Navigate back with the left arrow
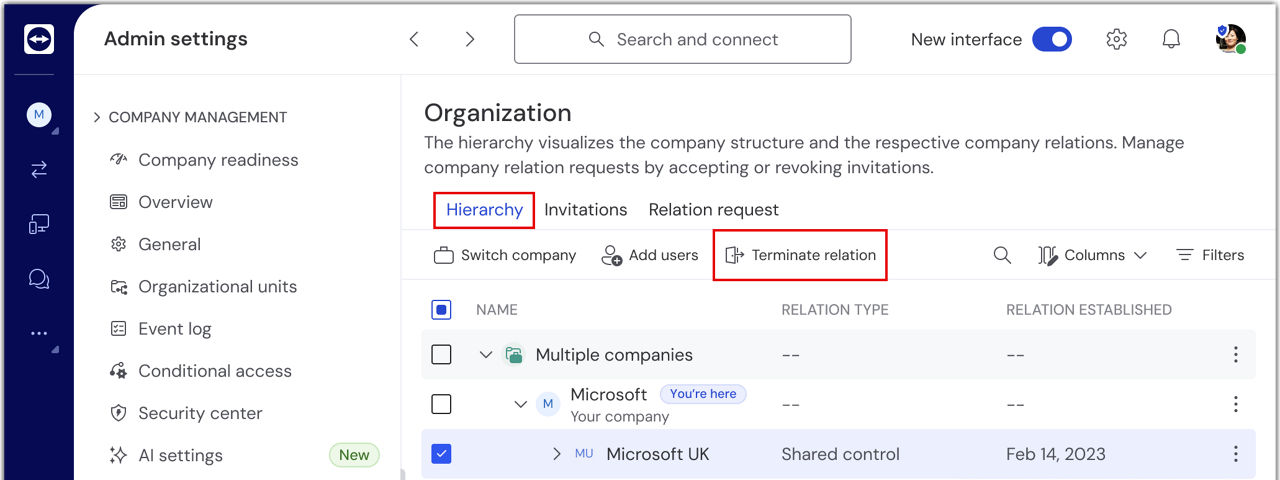 (414, 39)
